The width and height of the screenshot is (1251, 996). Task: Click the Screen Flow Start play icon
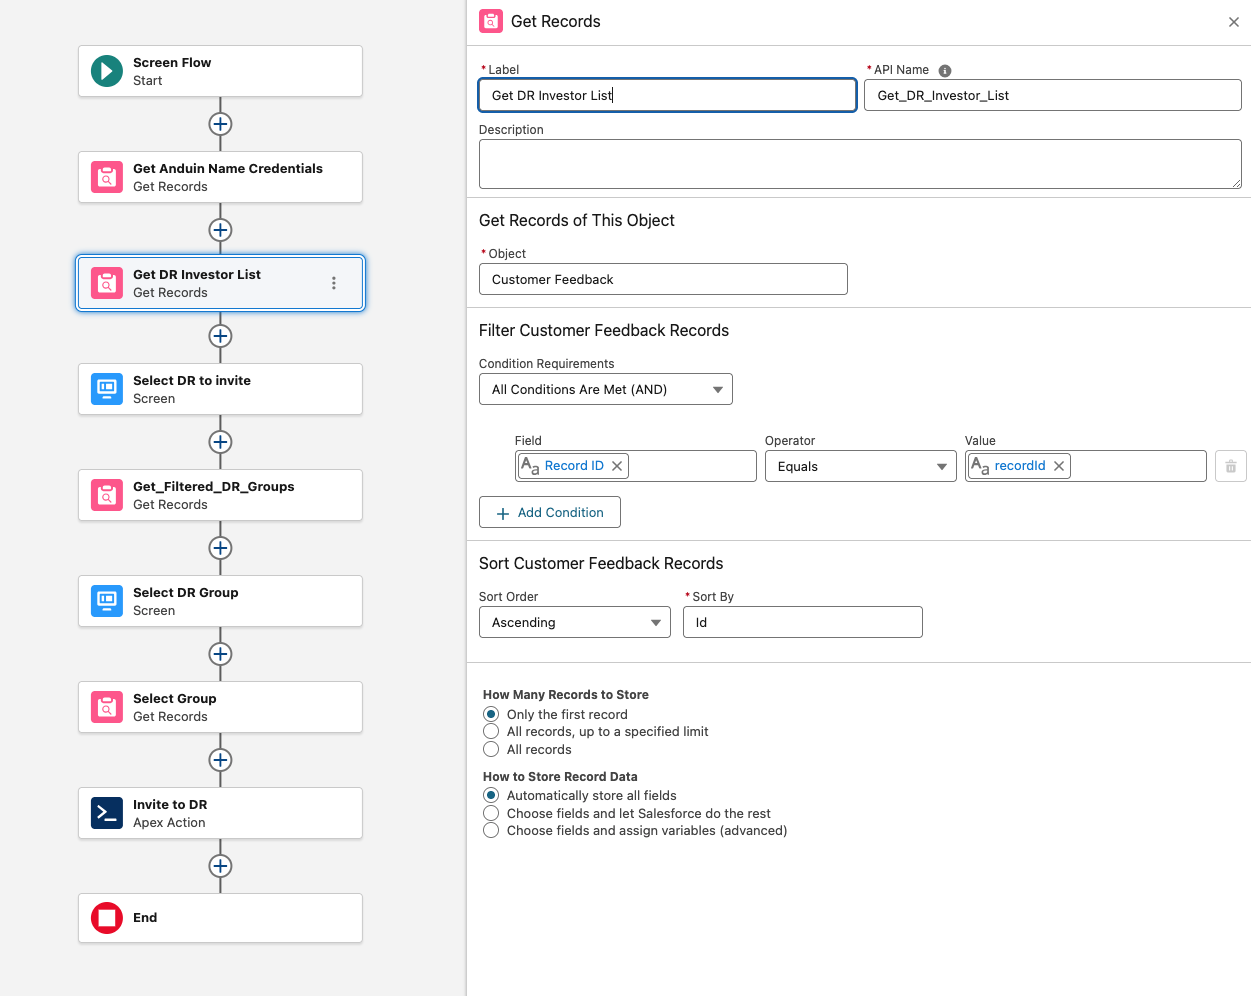point(107,71)
